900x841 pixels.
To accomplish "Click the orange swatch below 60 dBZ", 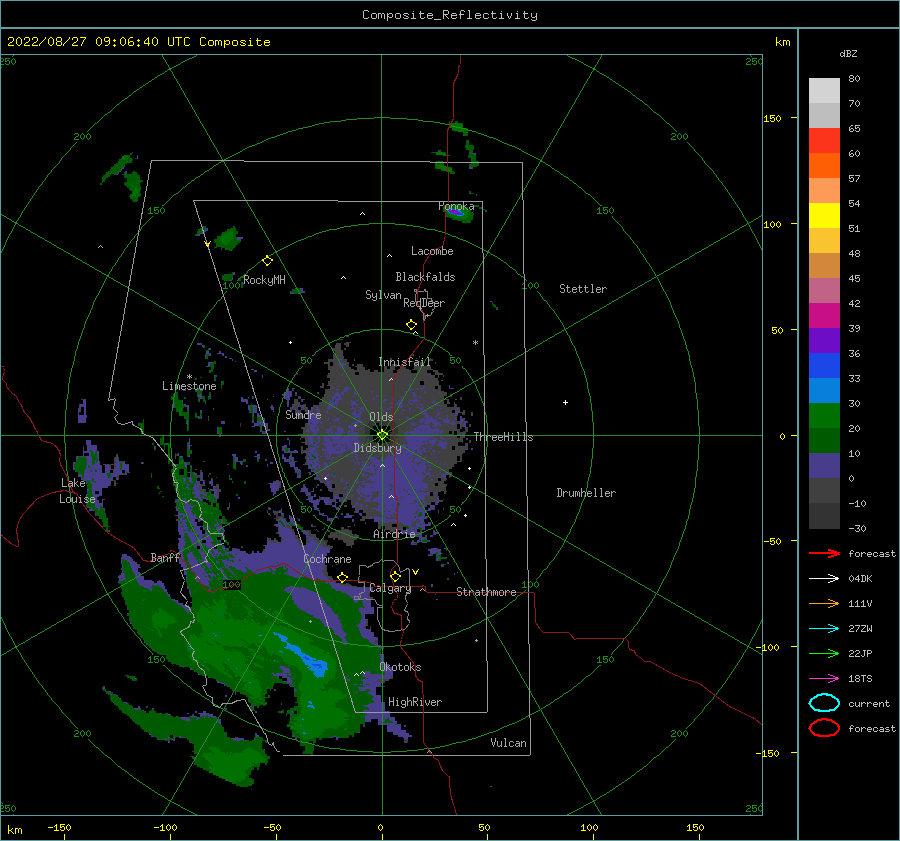I will [824, 165].
